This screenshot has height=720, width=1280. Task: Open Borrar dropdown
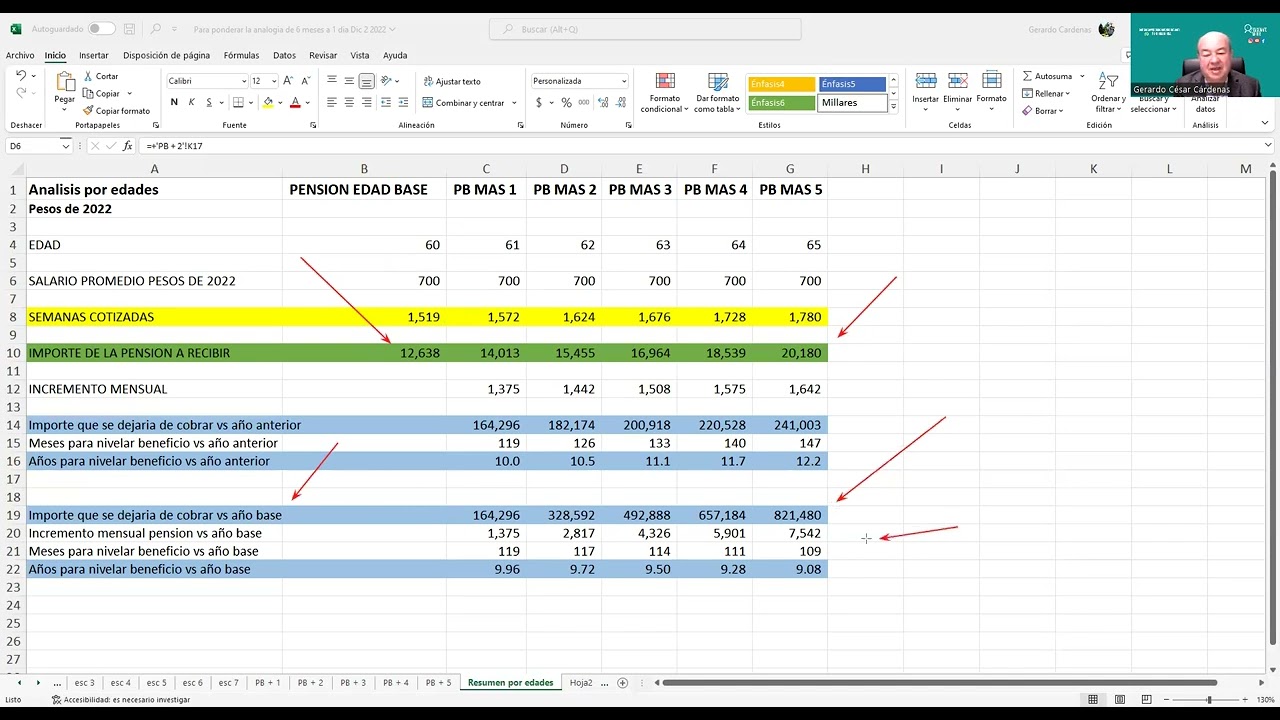(1043, 111)
